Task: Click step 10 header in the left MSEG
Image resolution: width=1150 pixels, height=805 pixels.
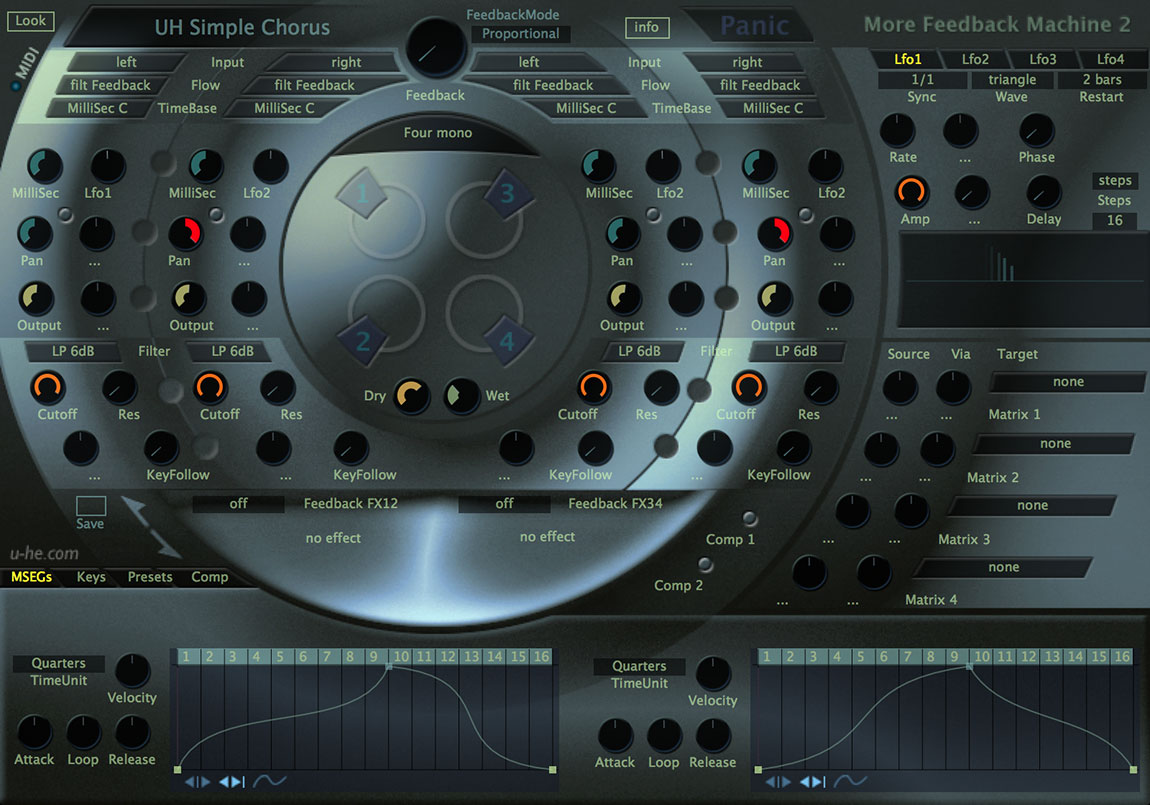Action: [400, 656]
